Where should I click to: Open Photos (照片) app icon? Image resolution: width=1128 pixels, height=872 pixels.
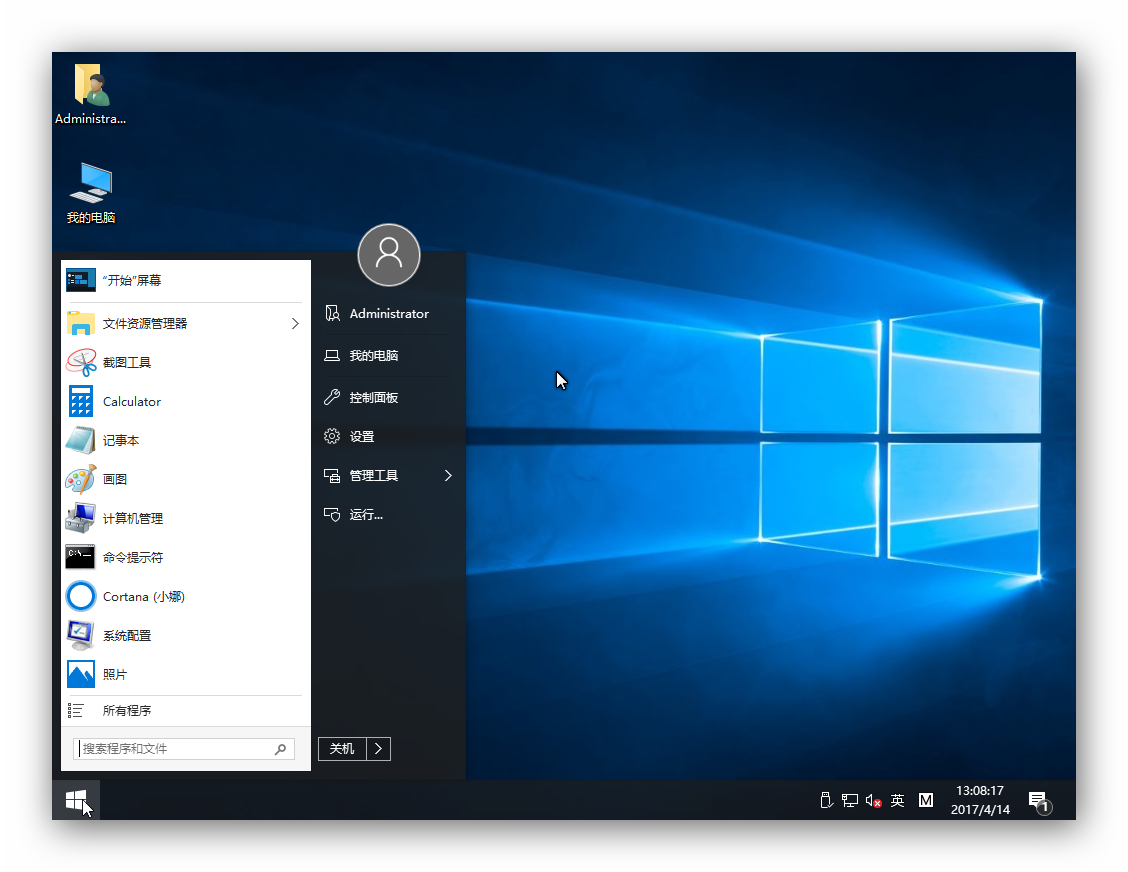[x=81, y=674]
